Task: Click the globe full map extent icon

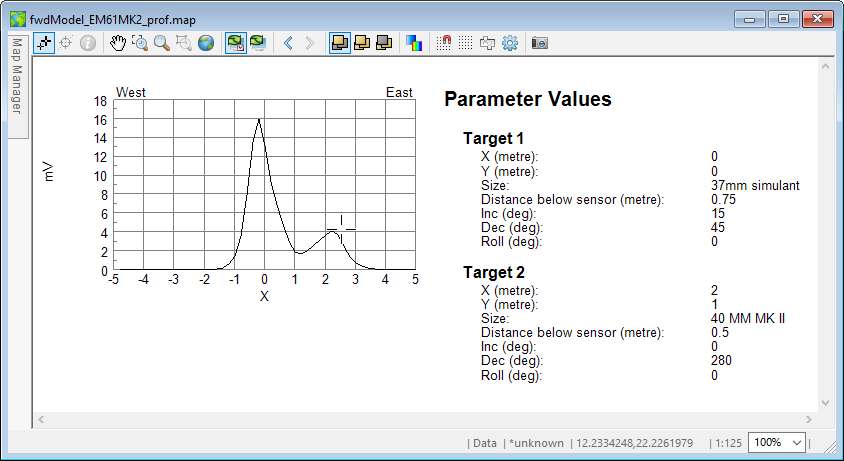Action: click(x=206, y=43)
